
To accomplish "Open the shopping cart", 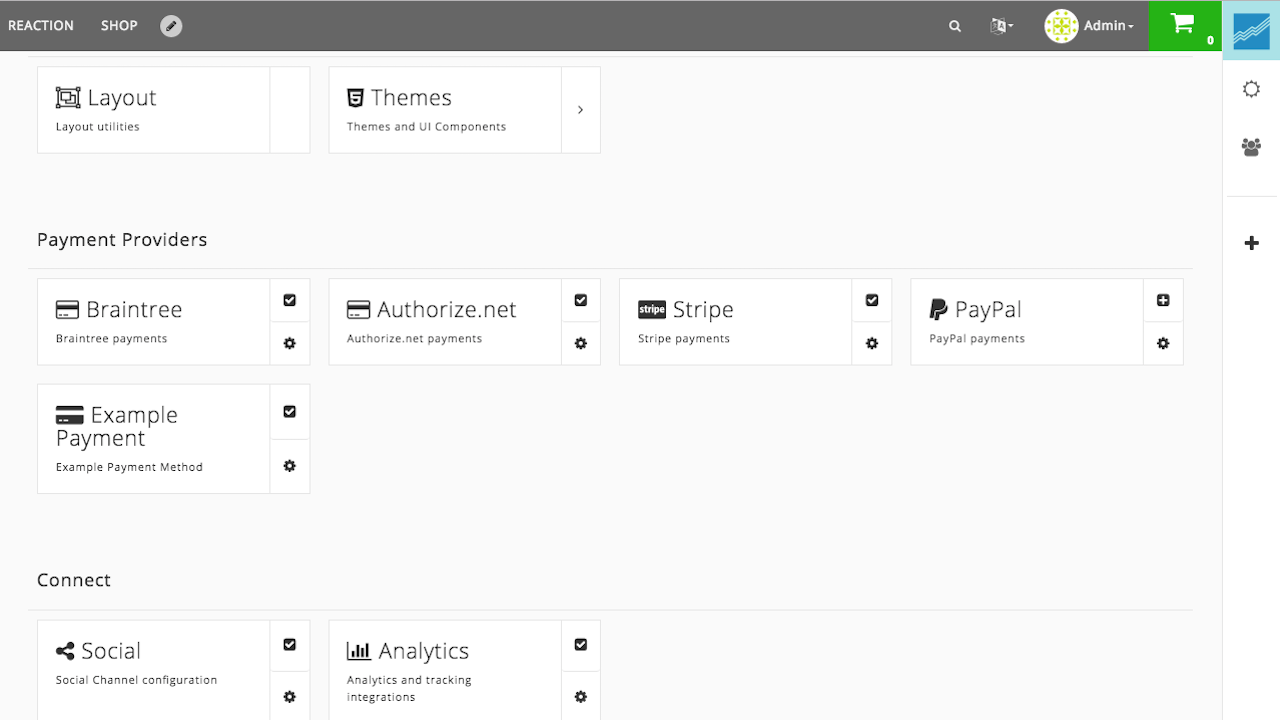I will (x=1185, y=25).
